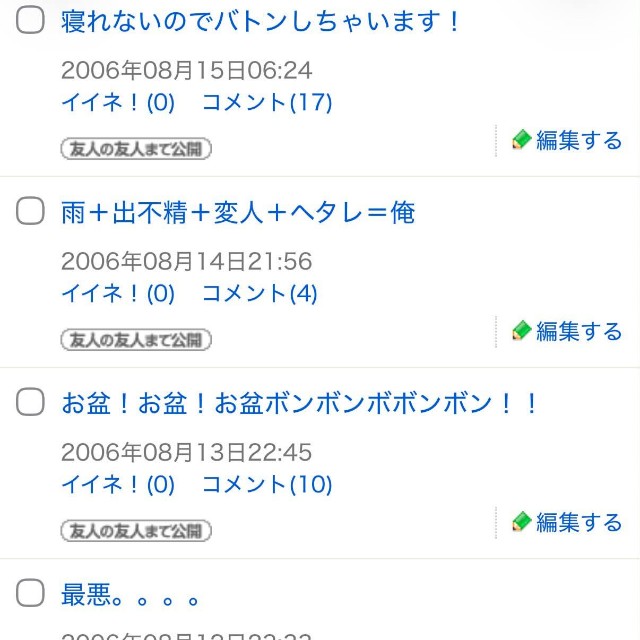This screenshot has height=640, width=640.
Task: Open diary entry お盆！お盆！お盆ボンボンボボンボン
Action: (299, 404)
